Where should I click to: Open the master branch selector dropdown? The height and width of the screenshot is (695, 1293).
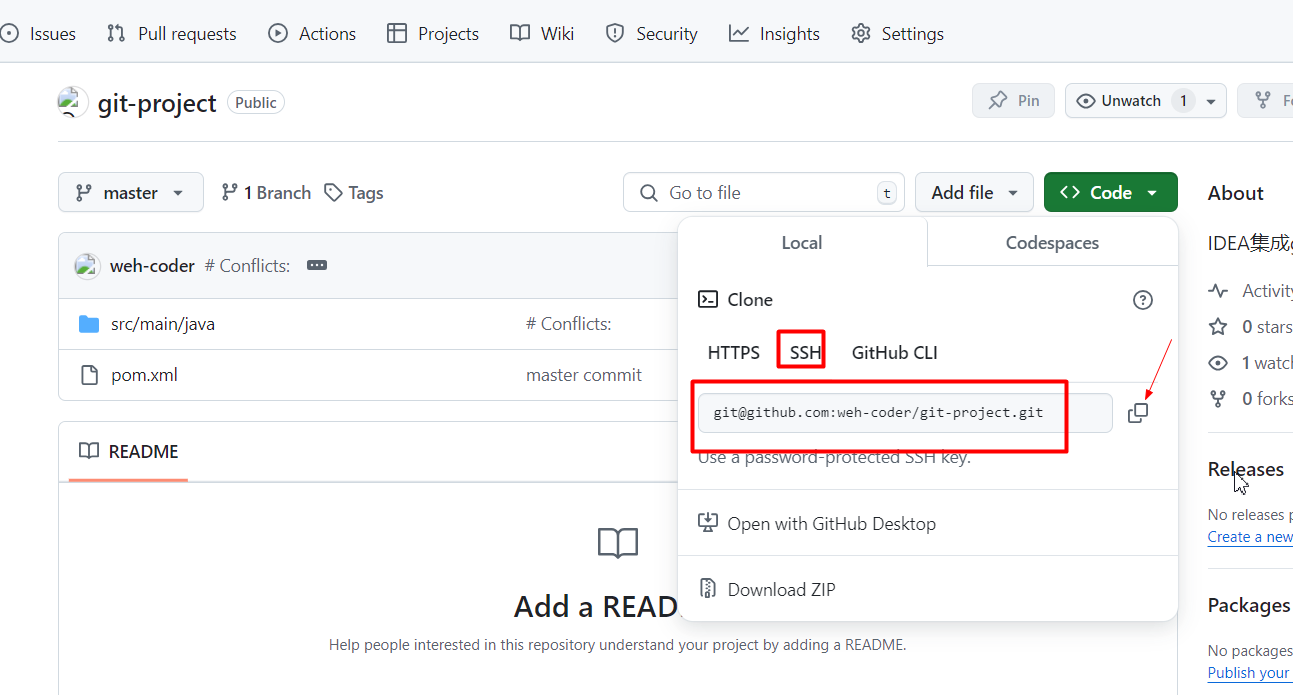pos(131,193)
